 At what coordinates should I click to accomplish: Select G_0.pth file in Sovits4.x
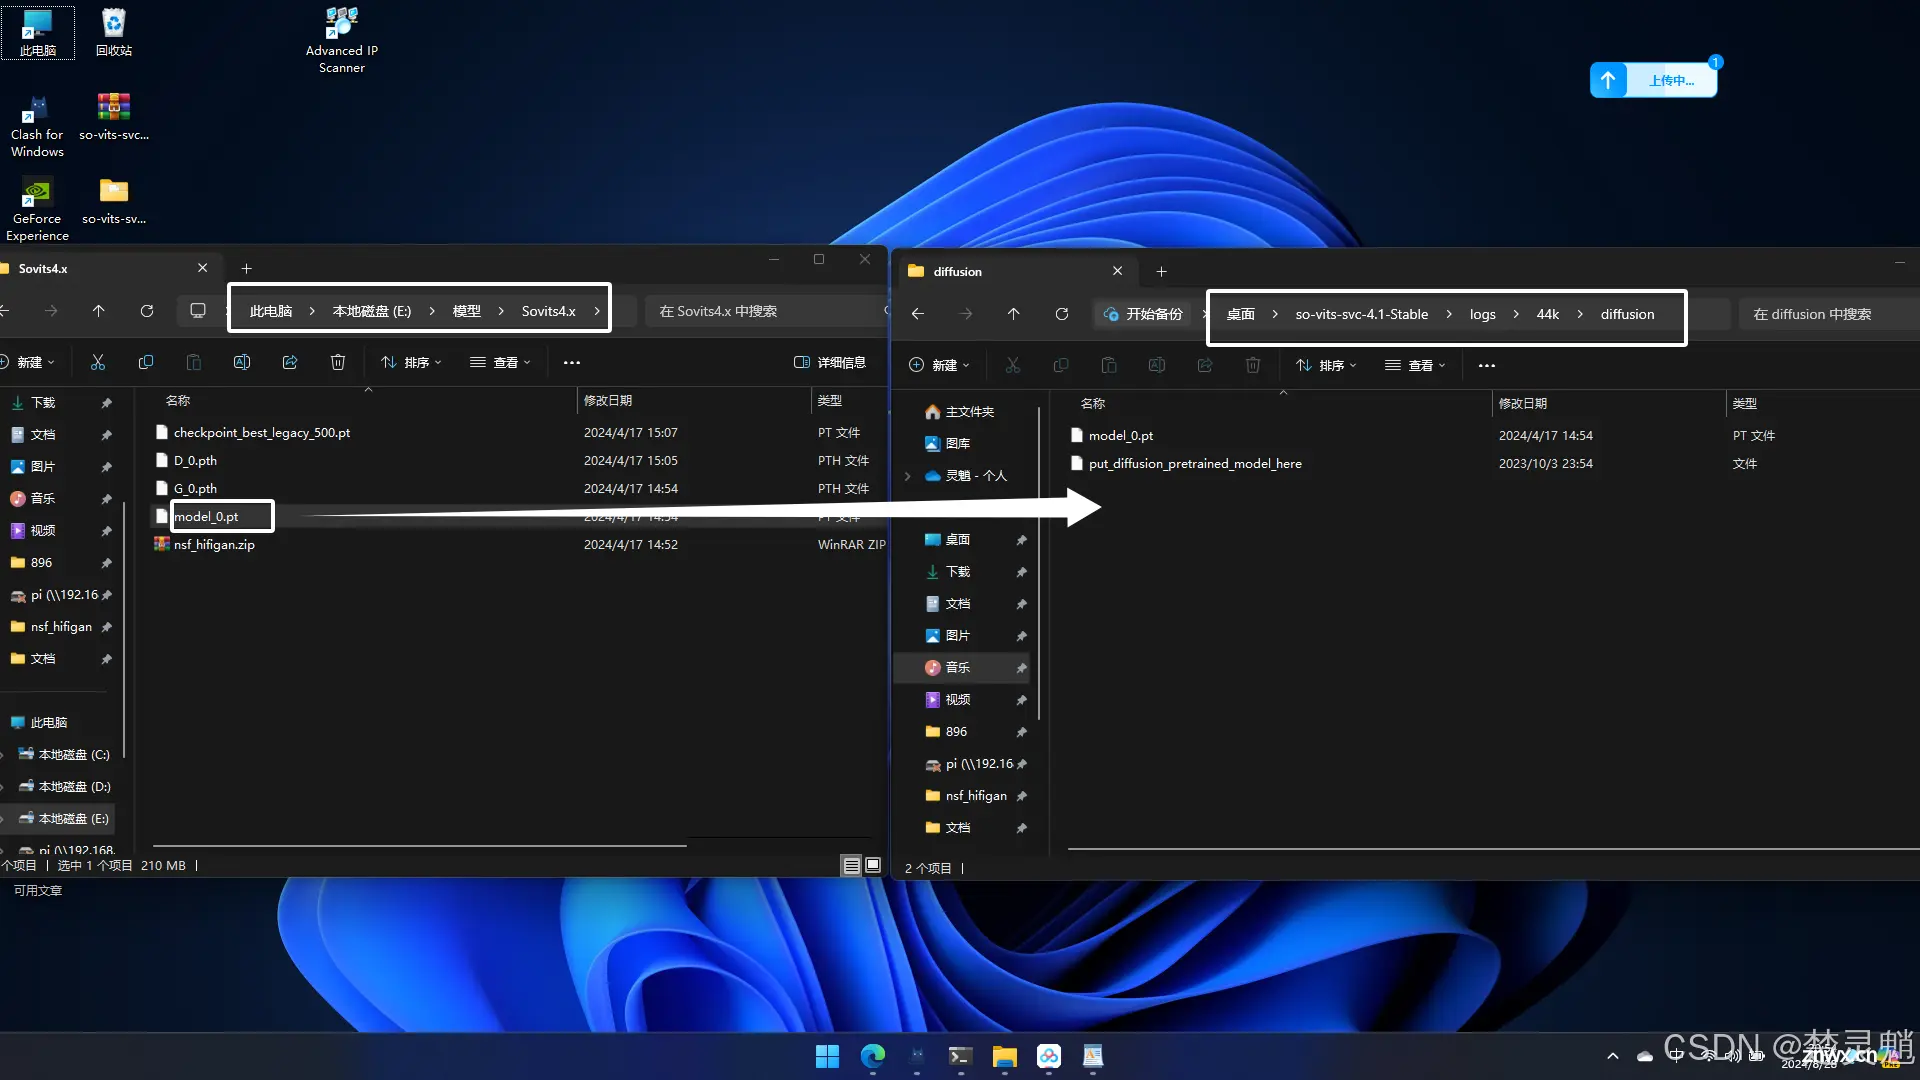pos(195,488)
